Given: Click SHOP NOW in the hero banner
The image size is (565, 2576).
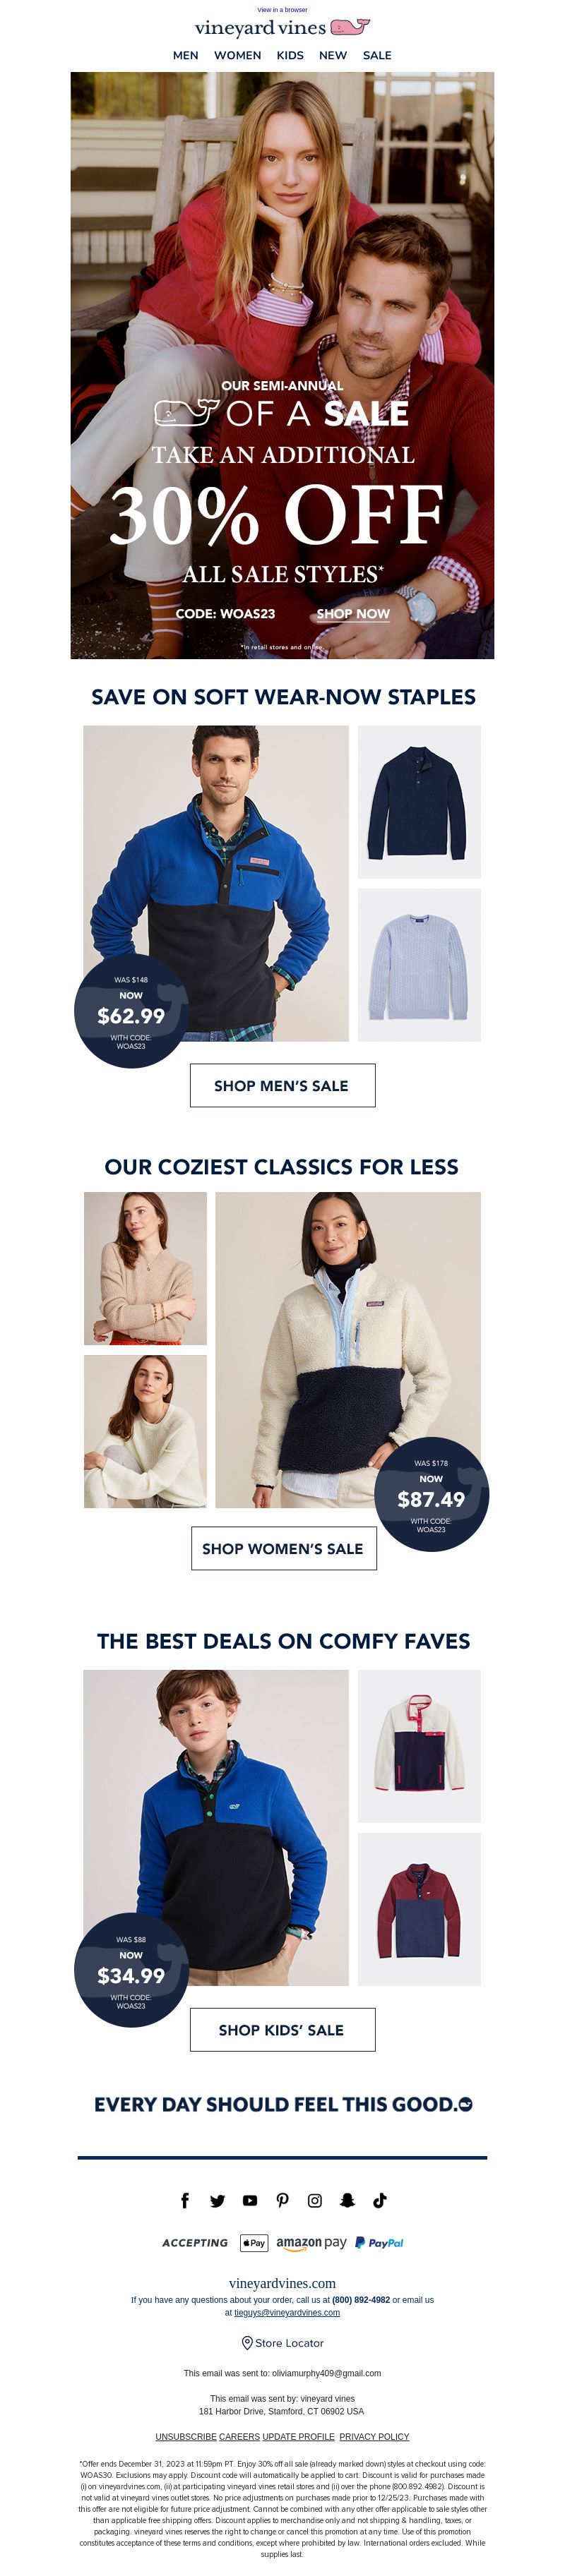Looking at the screenshot, I should 353,614.
